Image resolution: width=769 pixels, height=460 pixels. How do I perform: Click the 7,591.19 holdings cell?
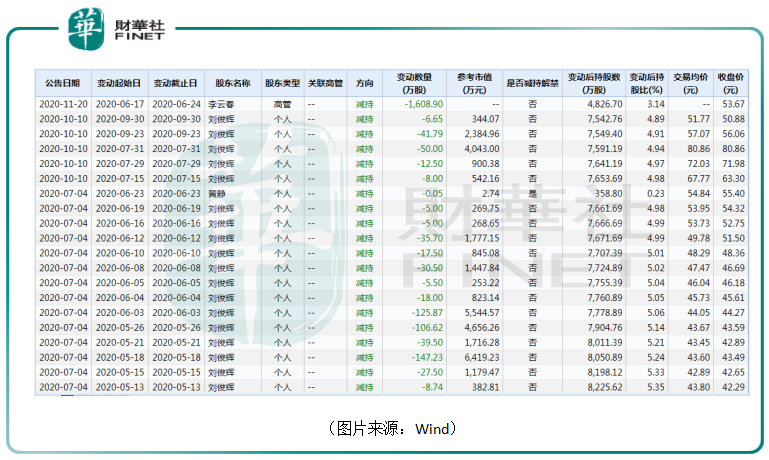(x=605, y=149)
